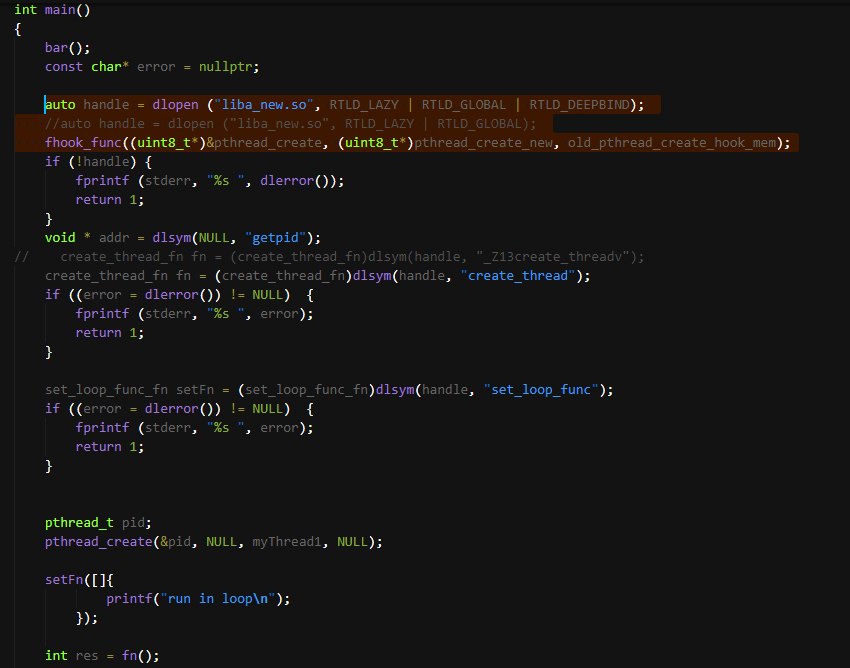Viewport: 850px width, 668px height.
Task: Click the fhook_func function call
Action: [79, 142]
